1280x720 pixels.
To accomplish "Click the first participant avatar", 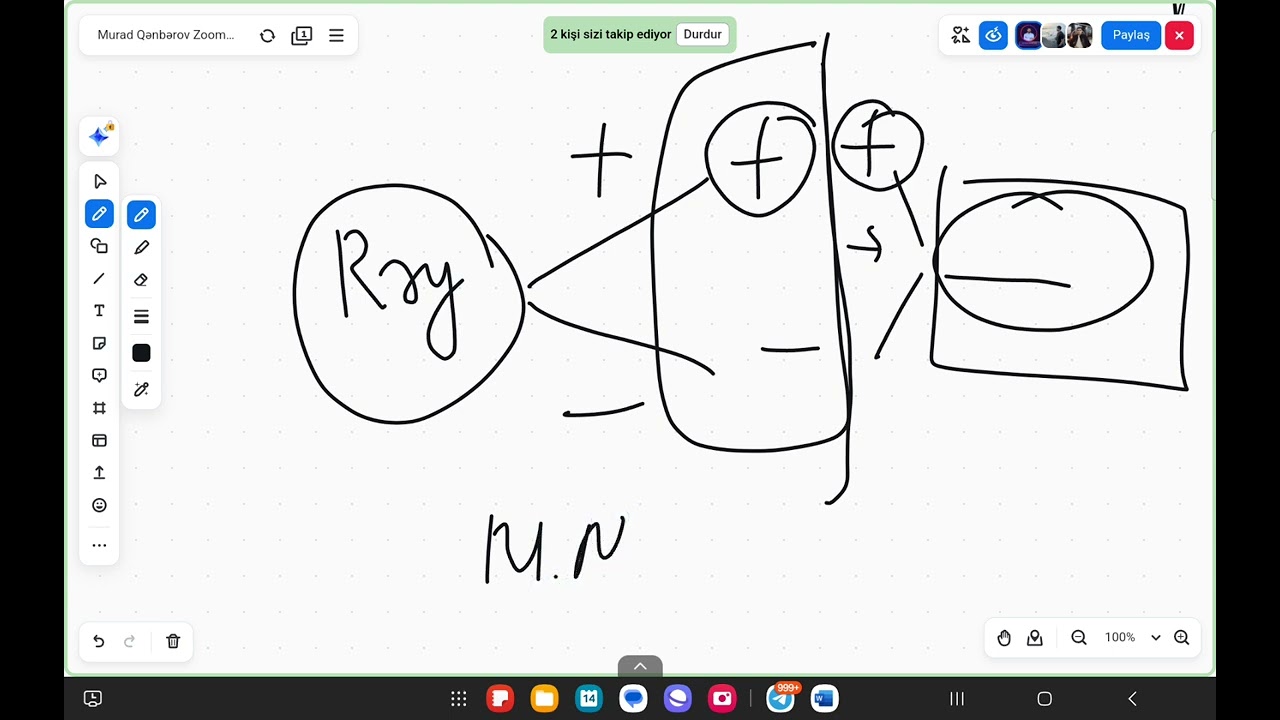I will click(1028, 35).
